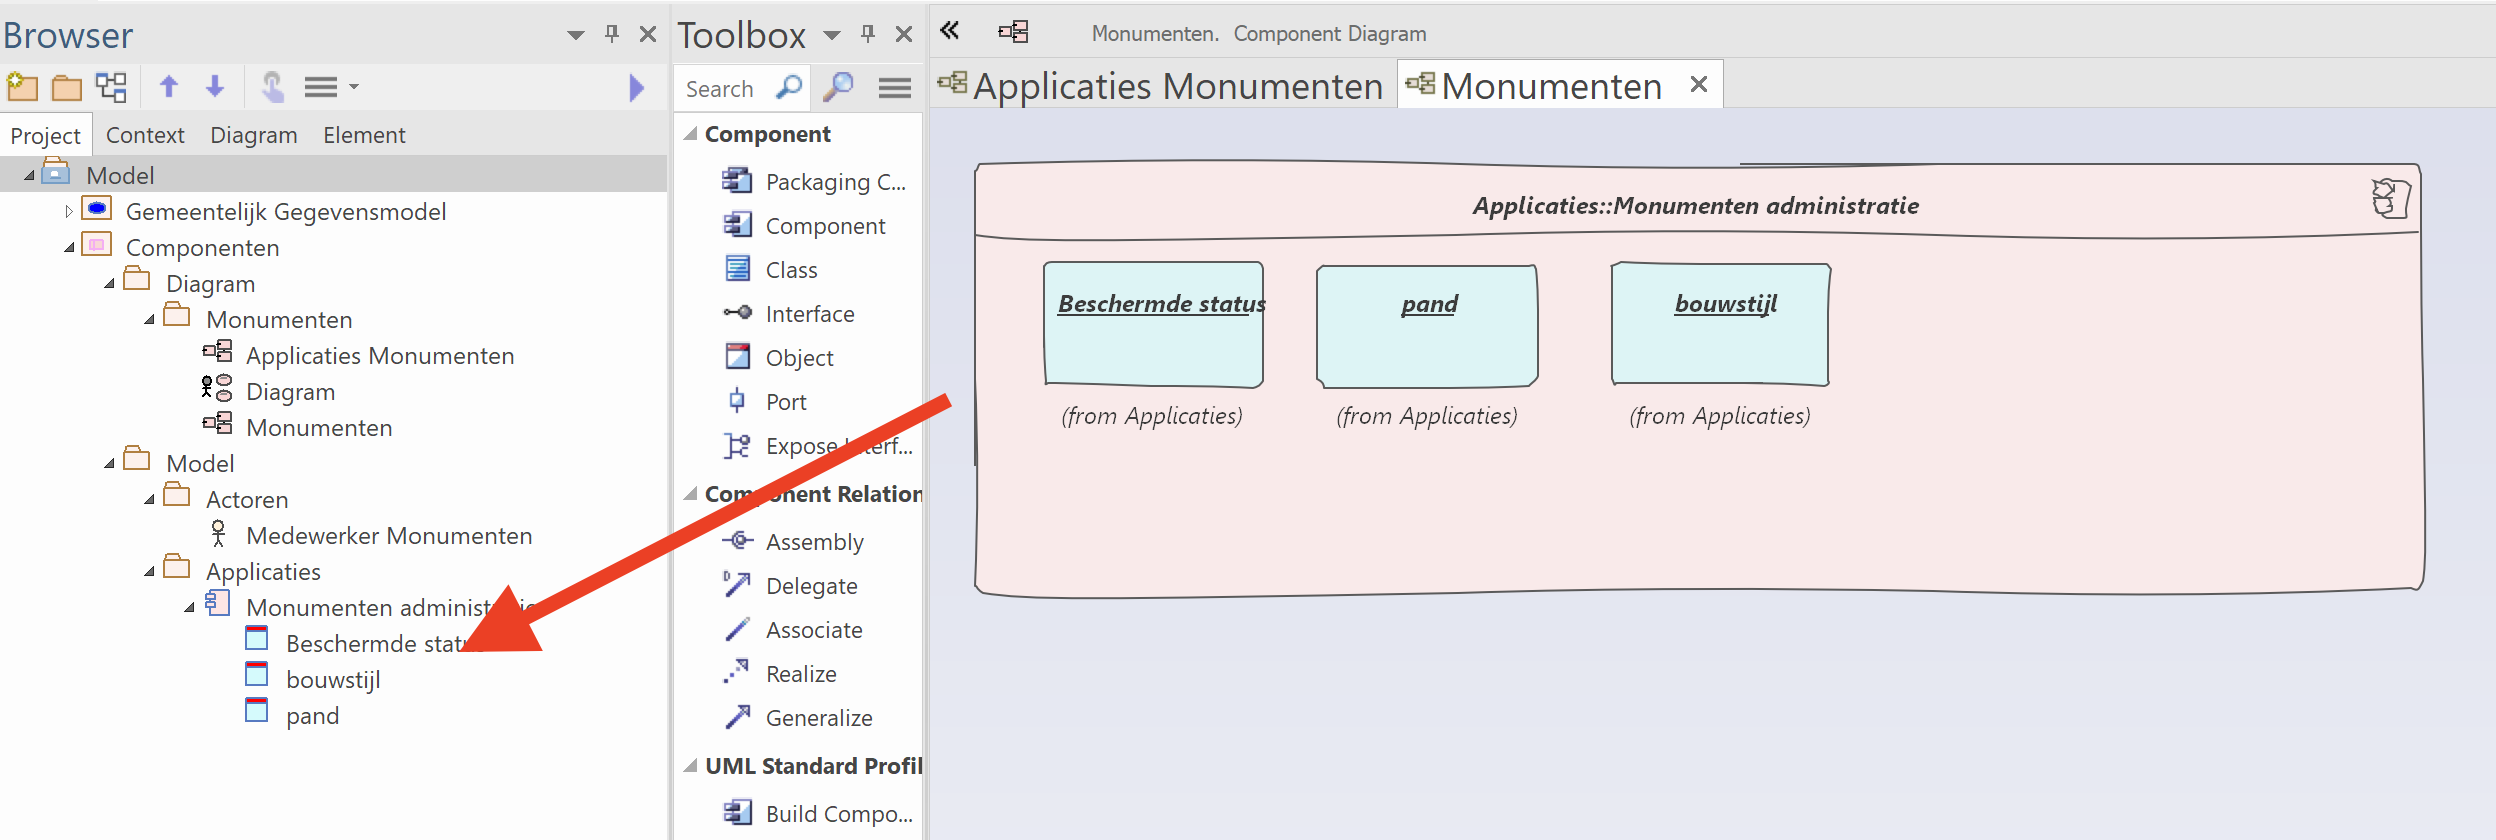Select Medewerker Monumenten actor in tree
This screenshot has width=2496, height=840.
point(388,536)
